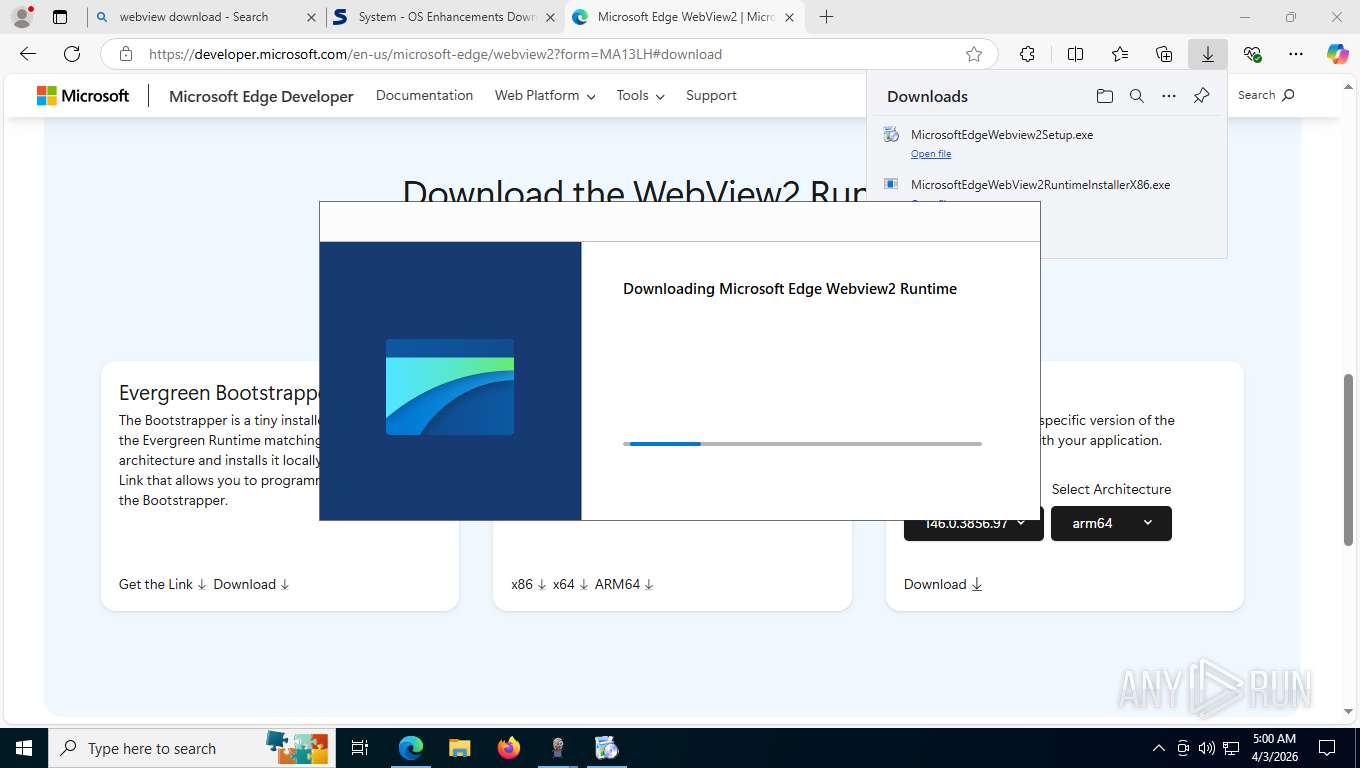Search downloads magnifier icon
Viewport: 1360px width, 768px height.
1137,96
